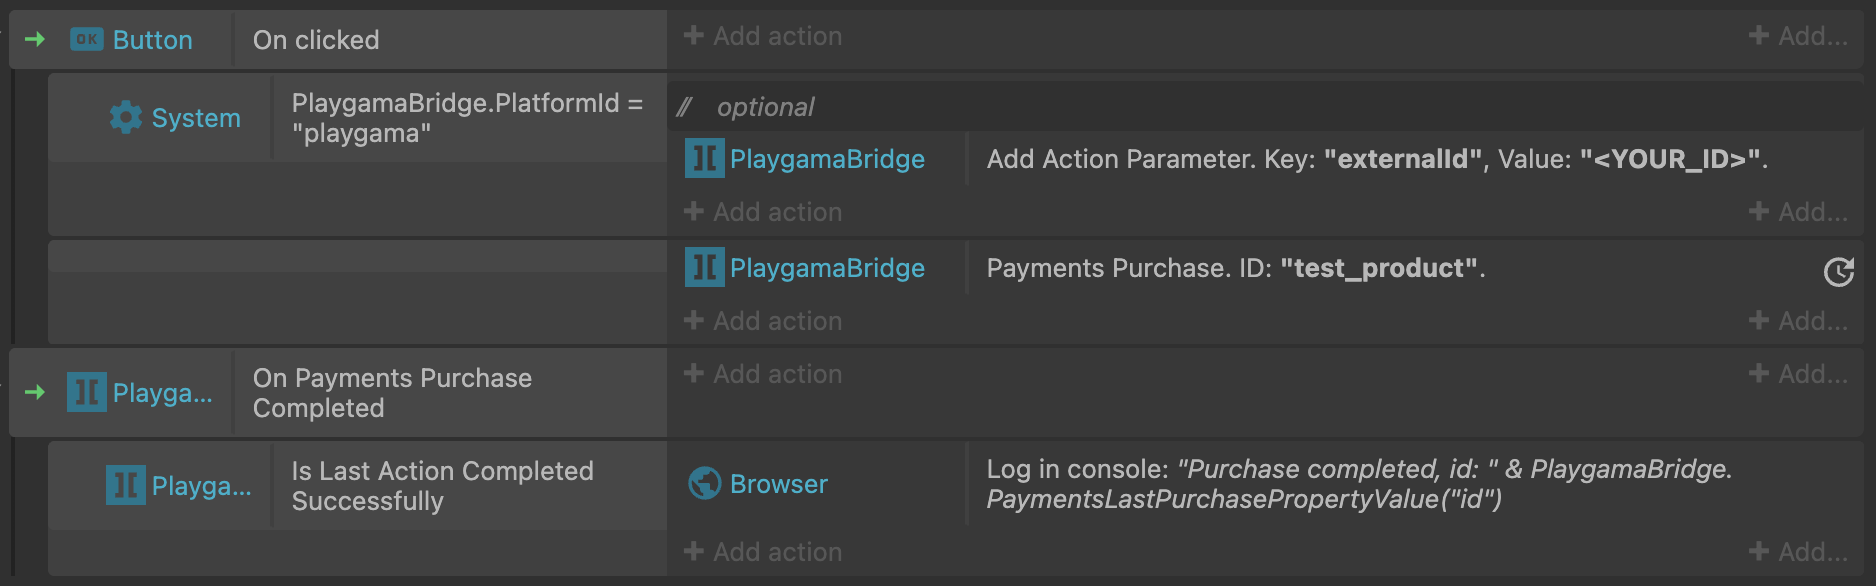Click green arrow of Button On clicked event
This screenshot has width=1876, height=586.
coord(35,39)
